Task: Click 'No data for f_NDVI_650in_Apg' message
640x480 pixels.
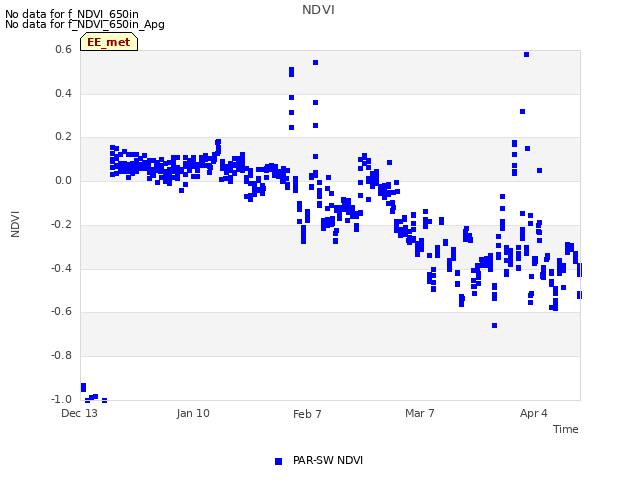Action: (x=85, y=24)
